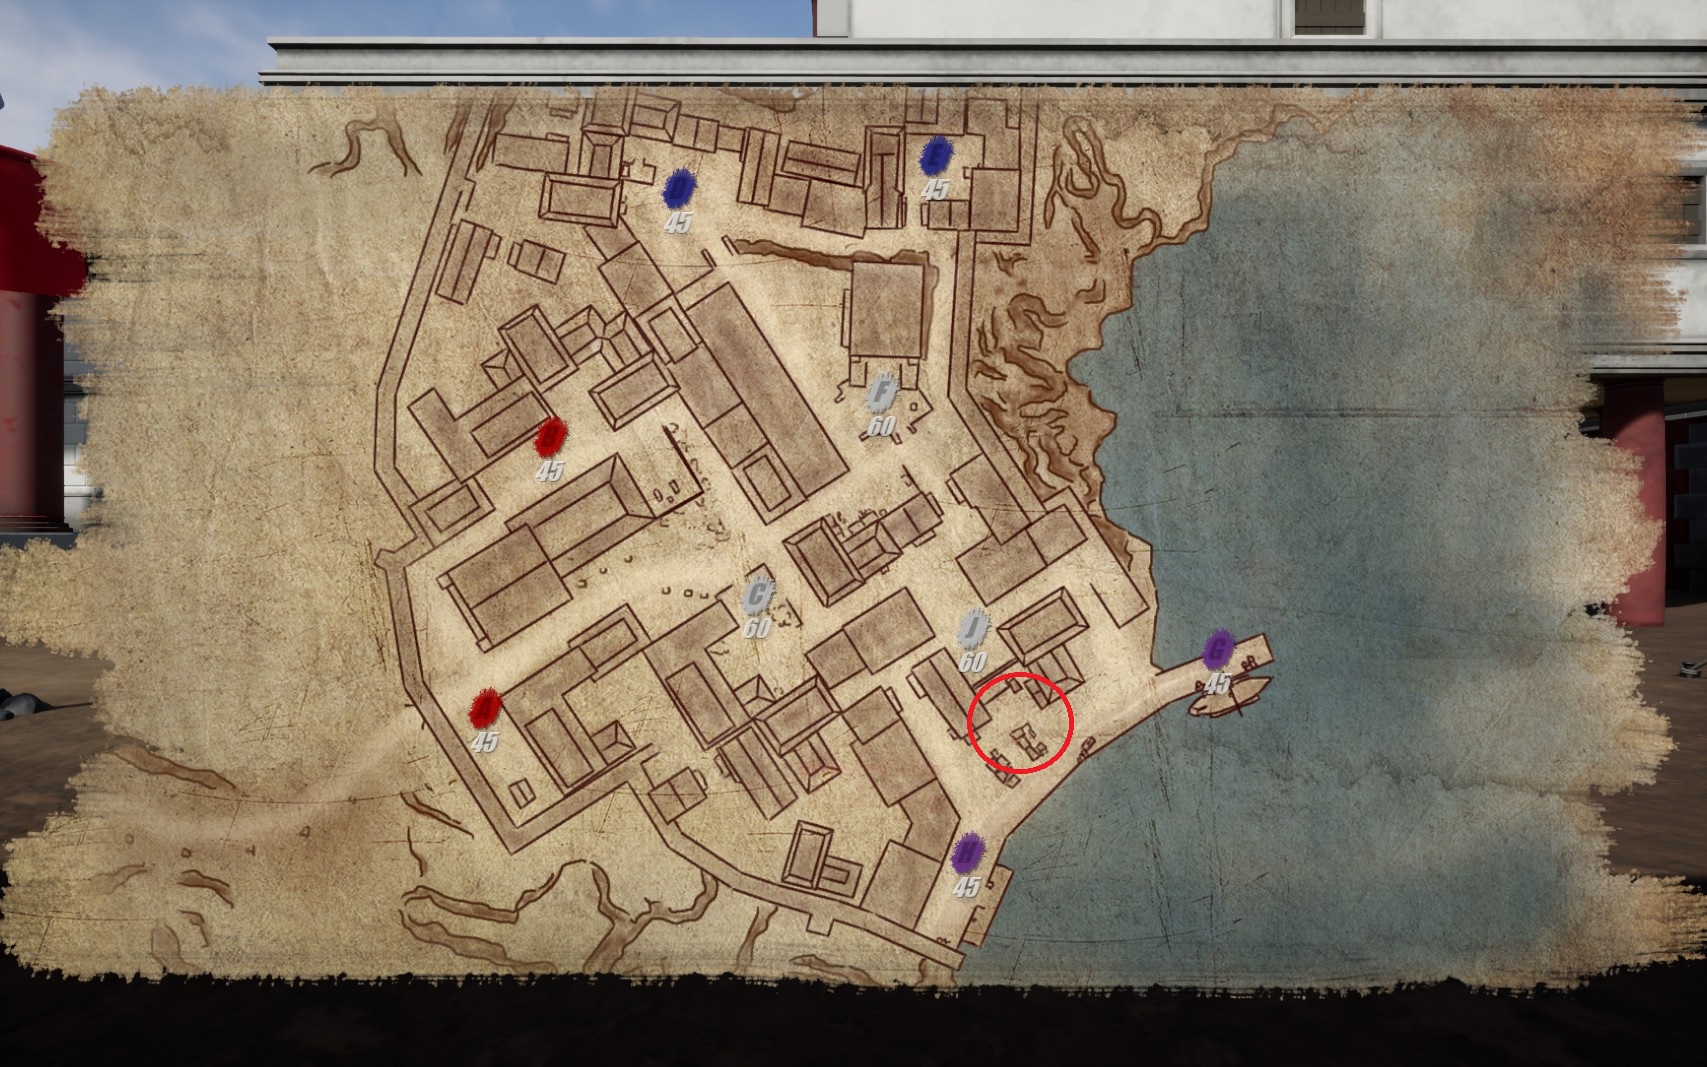
Task: Click the 60 value under point J
Action: tap(972, 663)
